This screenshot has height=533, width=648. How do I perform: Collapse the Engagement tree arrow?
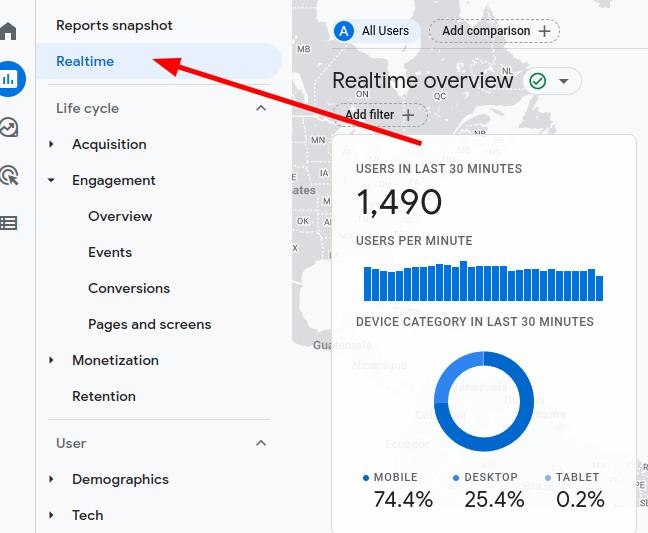[51, 180]
